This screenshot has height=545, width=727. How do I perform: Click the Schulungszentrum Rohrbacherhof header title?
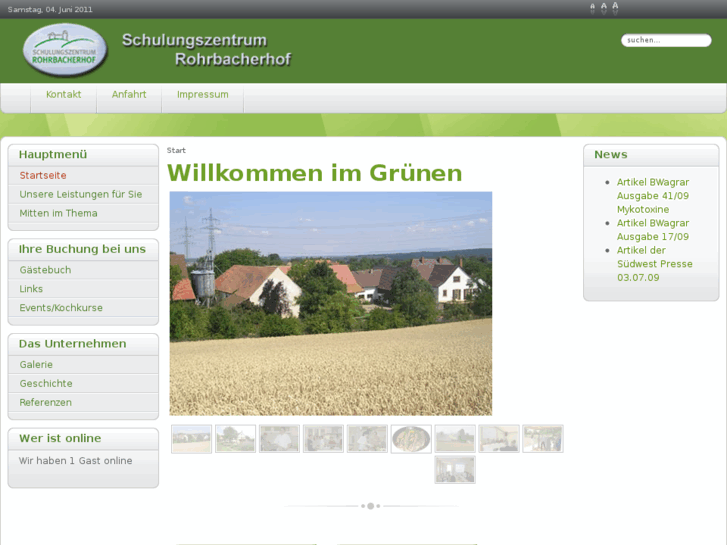pyautogui.click(x=206, y=50)
